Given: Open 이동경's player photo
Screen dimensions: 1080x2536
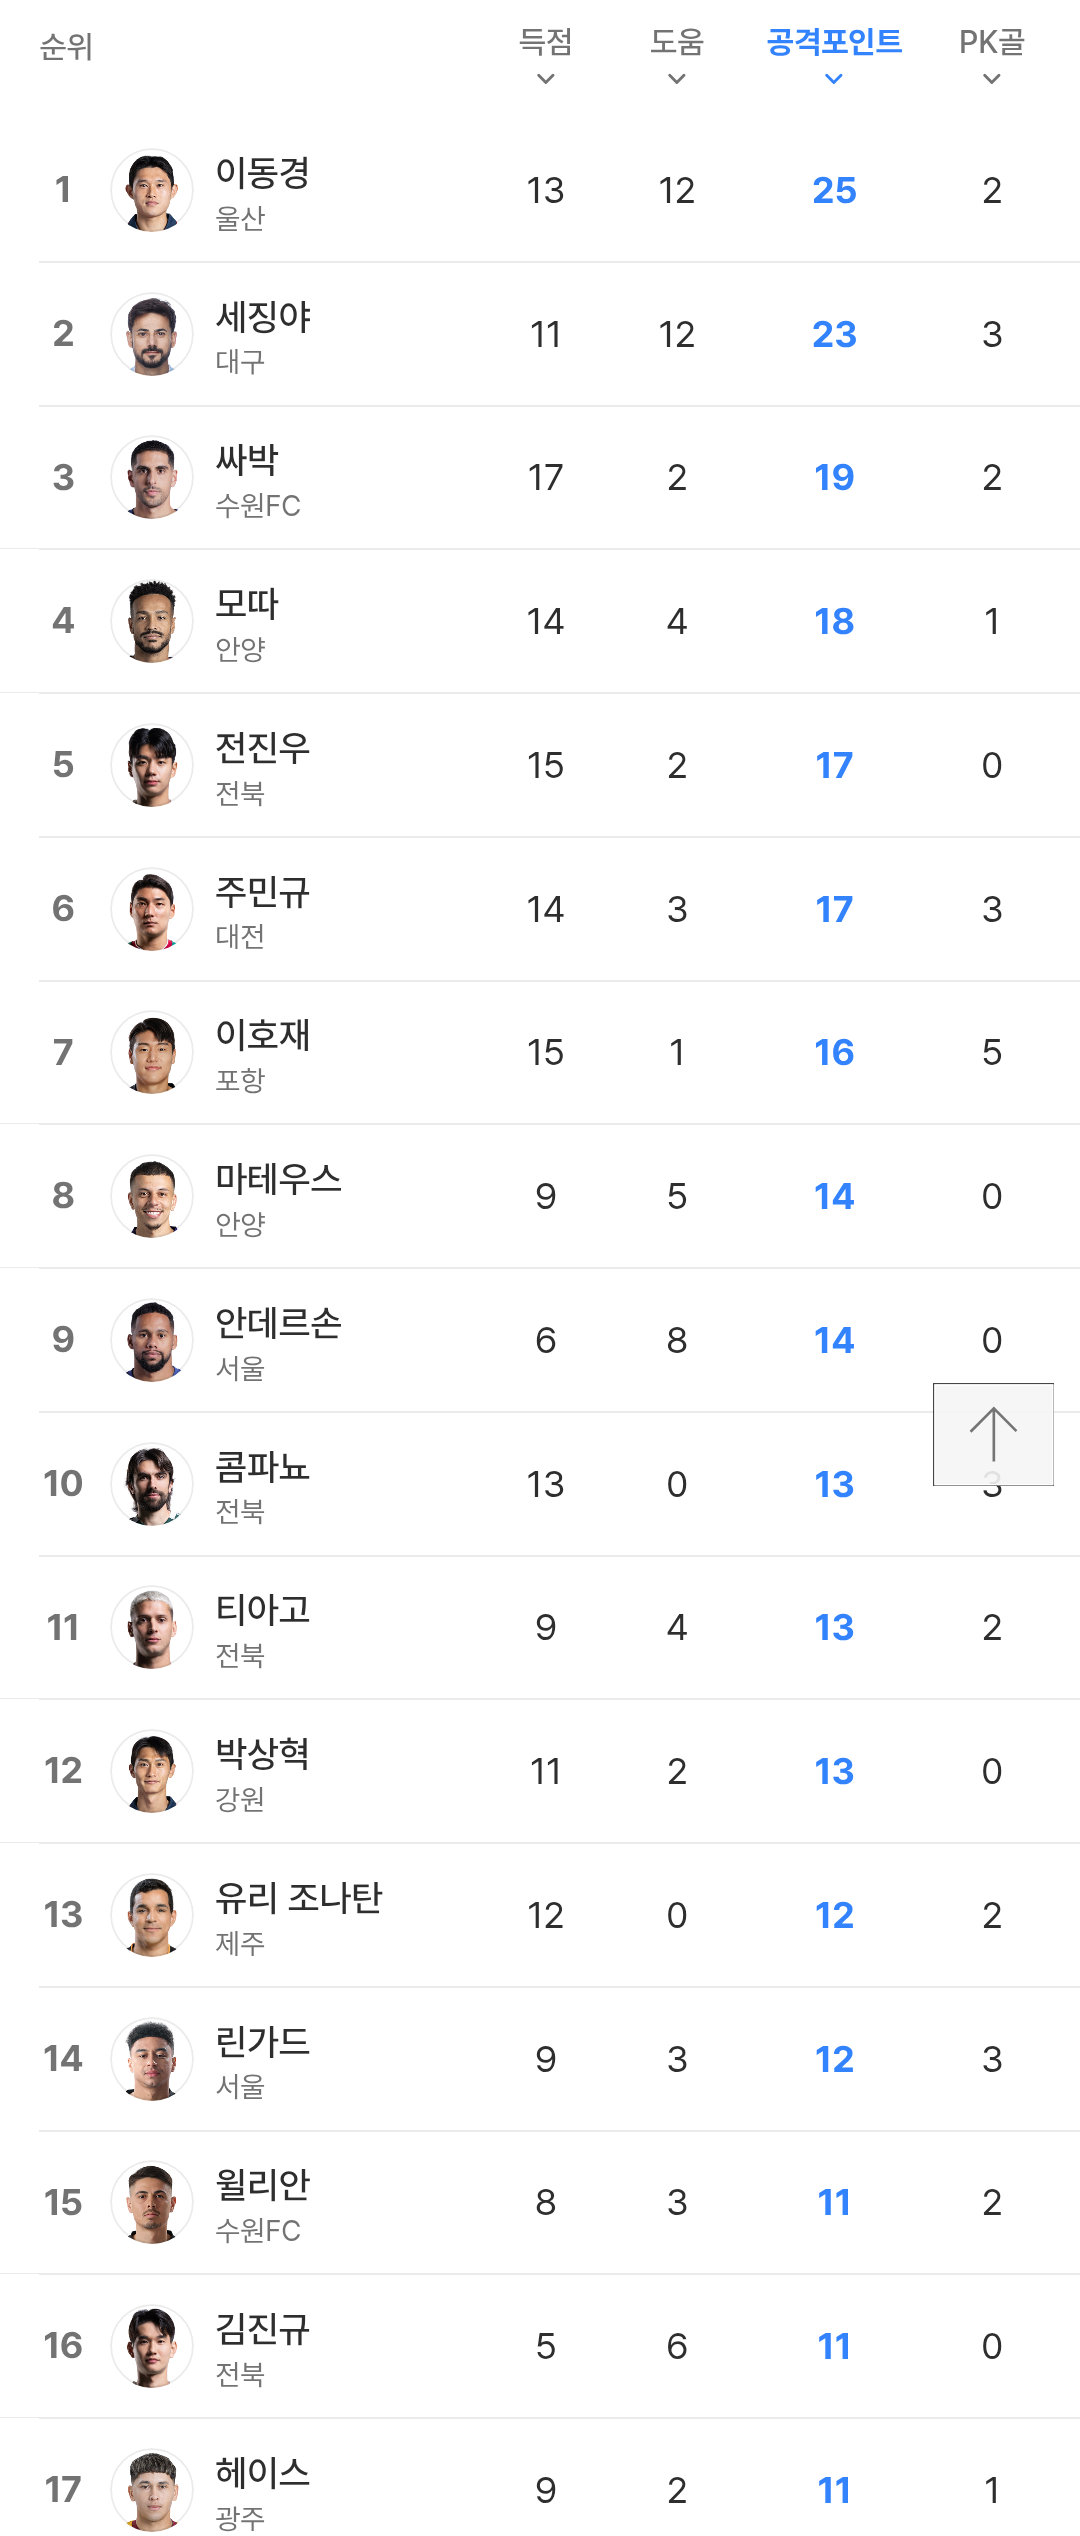Looking at the screenshot, I should click(x=152, y=190).
